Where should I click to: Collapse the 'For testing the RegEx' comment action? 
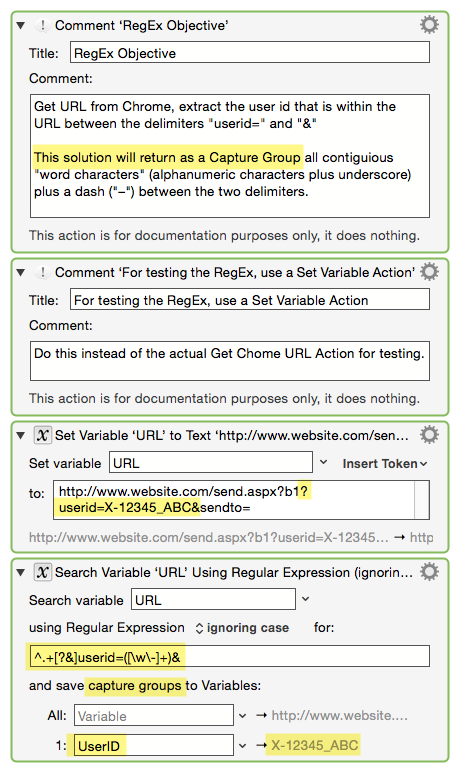[21, 272]
